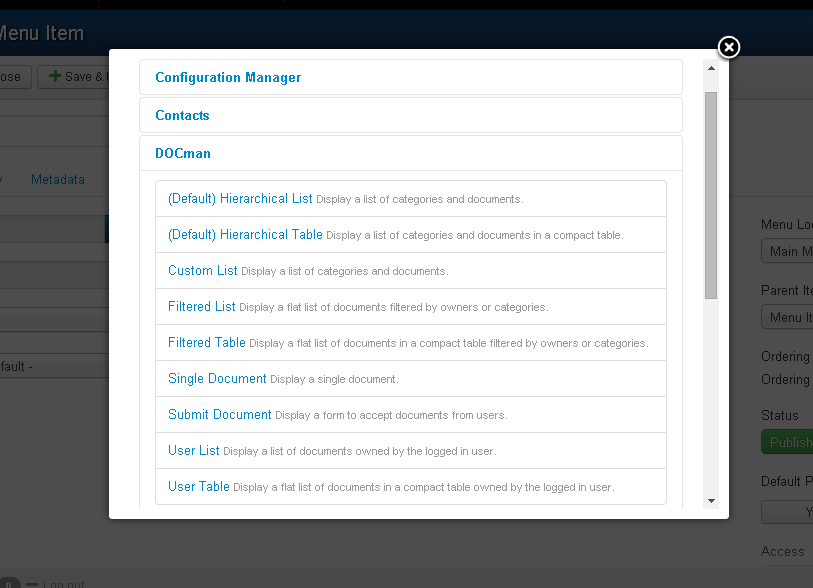The height and width of the screenshot is (588, 813).
Task: Expand the Configuration Manager section
Action: coord(228,77)
